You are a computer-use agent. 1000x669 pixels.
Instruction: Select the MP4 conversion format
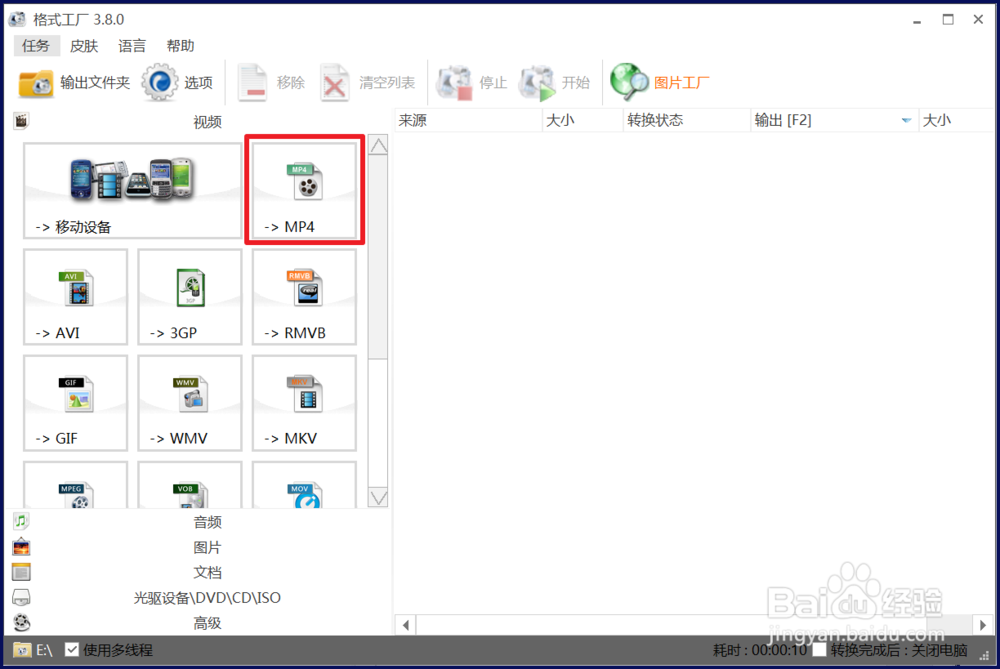point(304,190)
